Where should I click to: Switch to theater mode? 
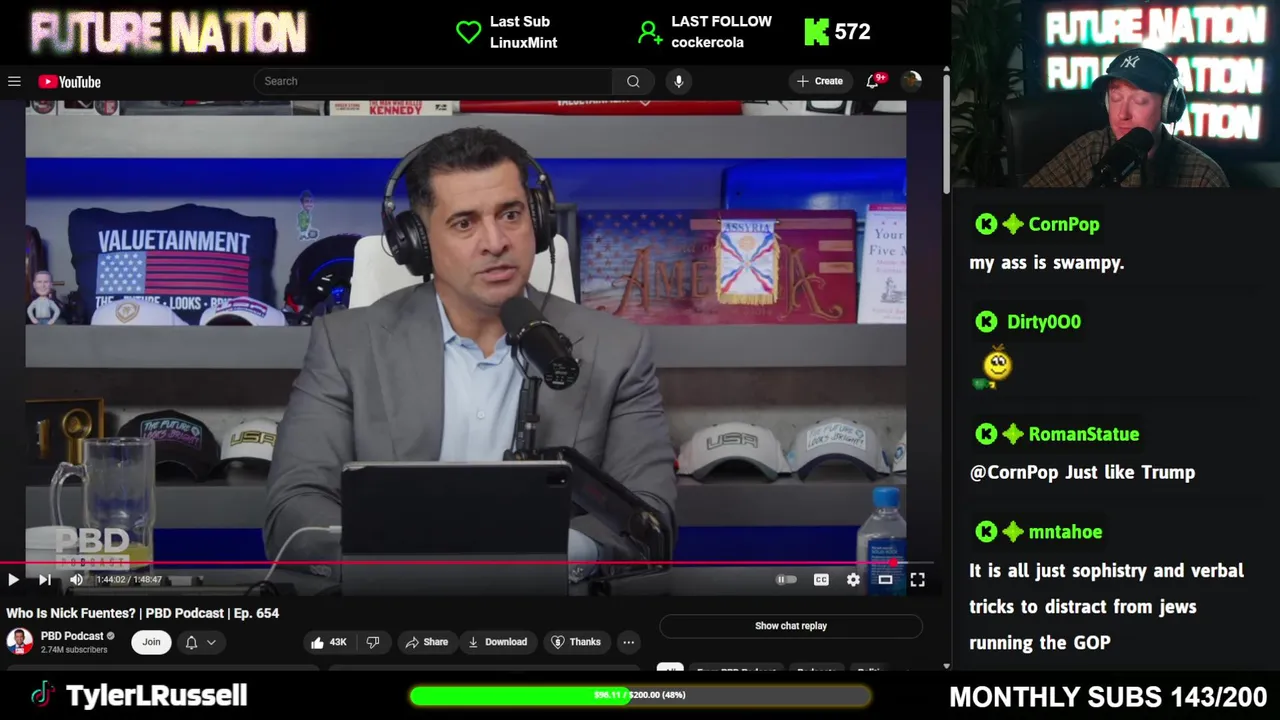click(885, 579)
